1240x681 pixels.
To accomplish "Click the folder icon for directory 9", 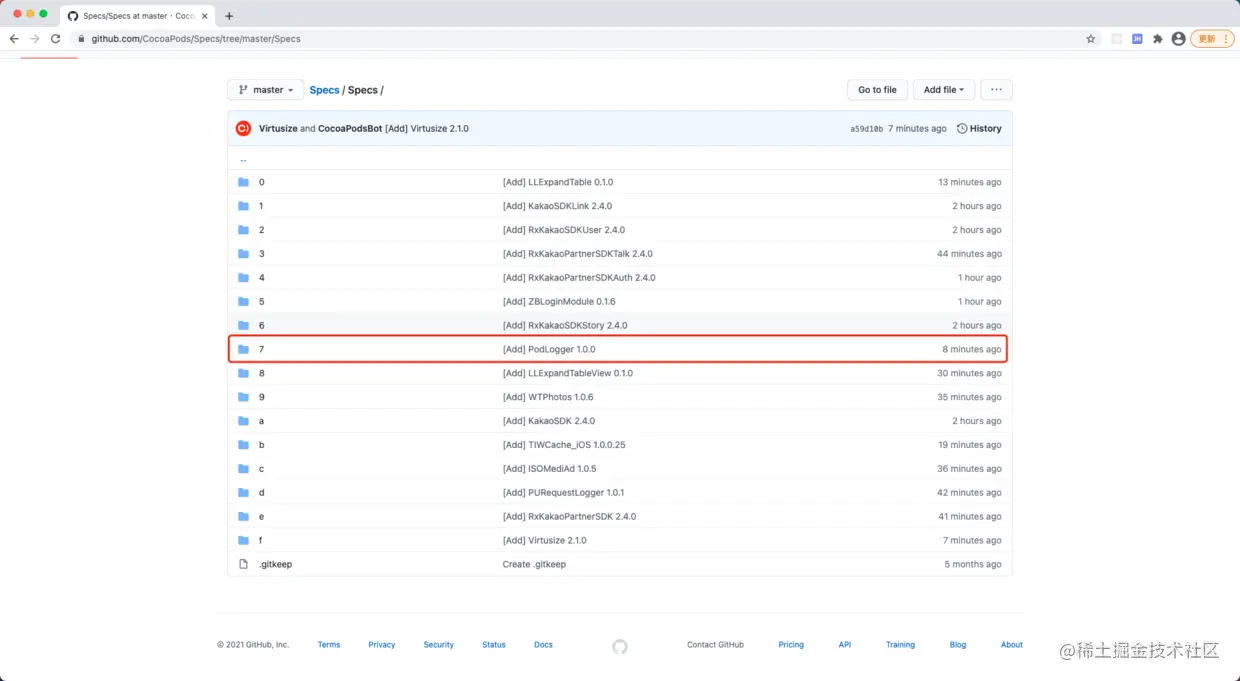I will tap(243, 397).
